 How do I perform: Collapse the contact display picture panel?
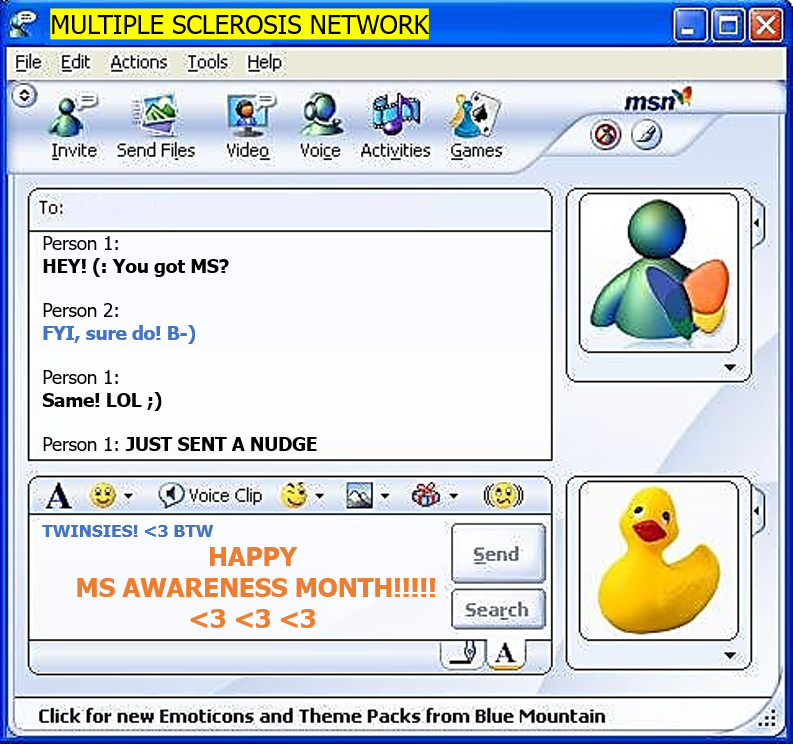(x=757, y=223)
